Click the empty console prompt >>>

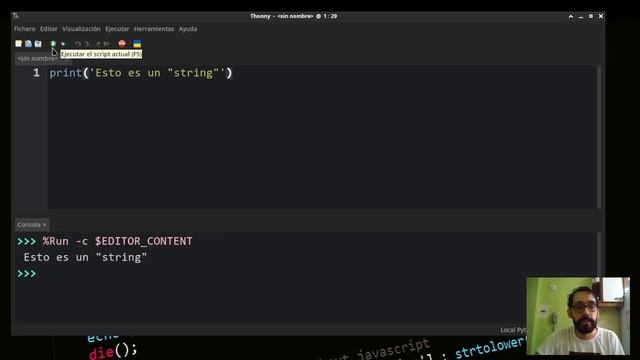tap(27, 274)
